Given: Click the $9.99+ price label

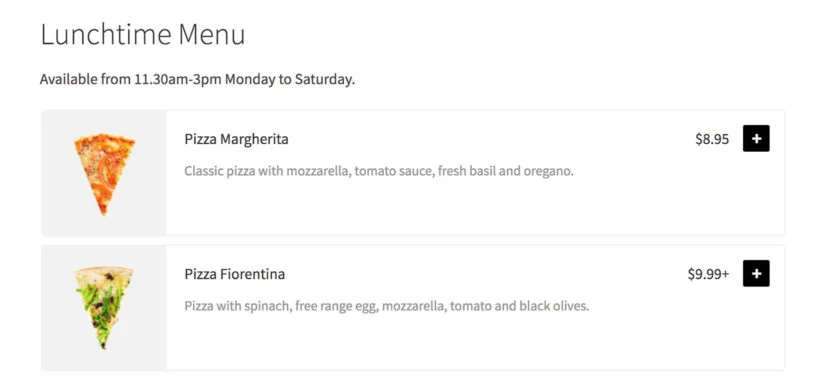Looking at the screenshot, I should tap(708, 274).
